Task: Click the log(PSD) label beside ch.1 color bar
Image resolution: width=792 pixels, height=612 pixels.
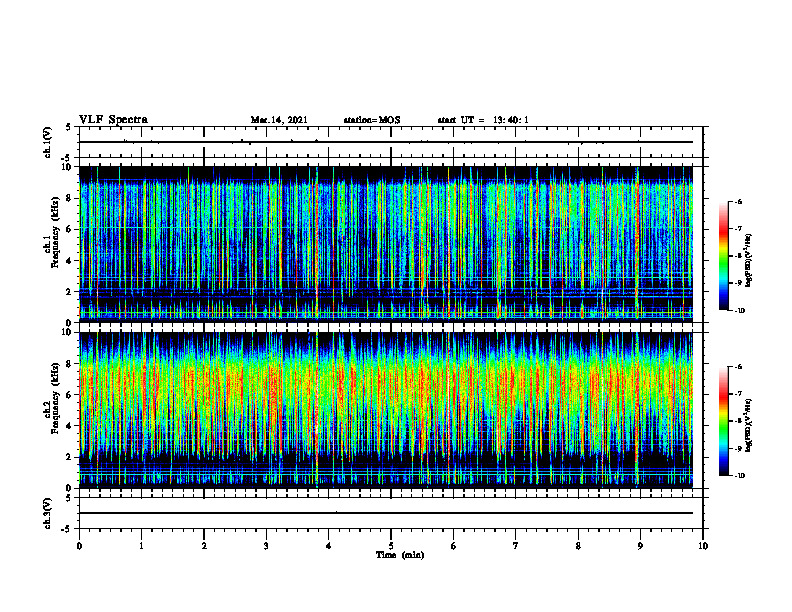Action: tap(749, 261)
